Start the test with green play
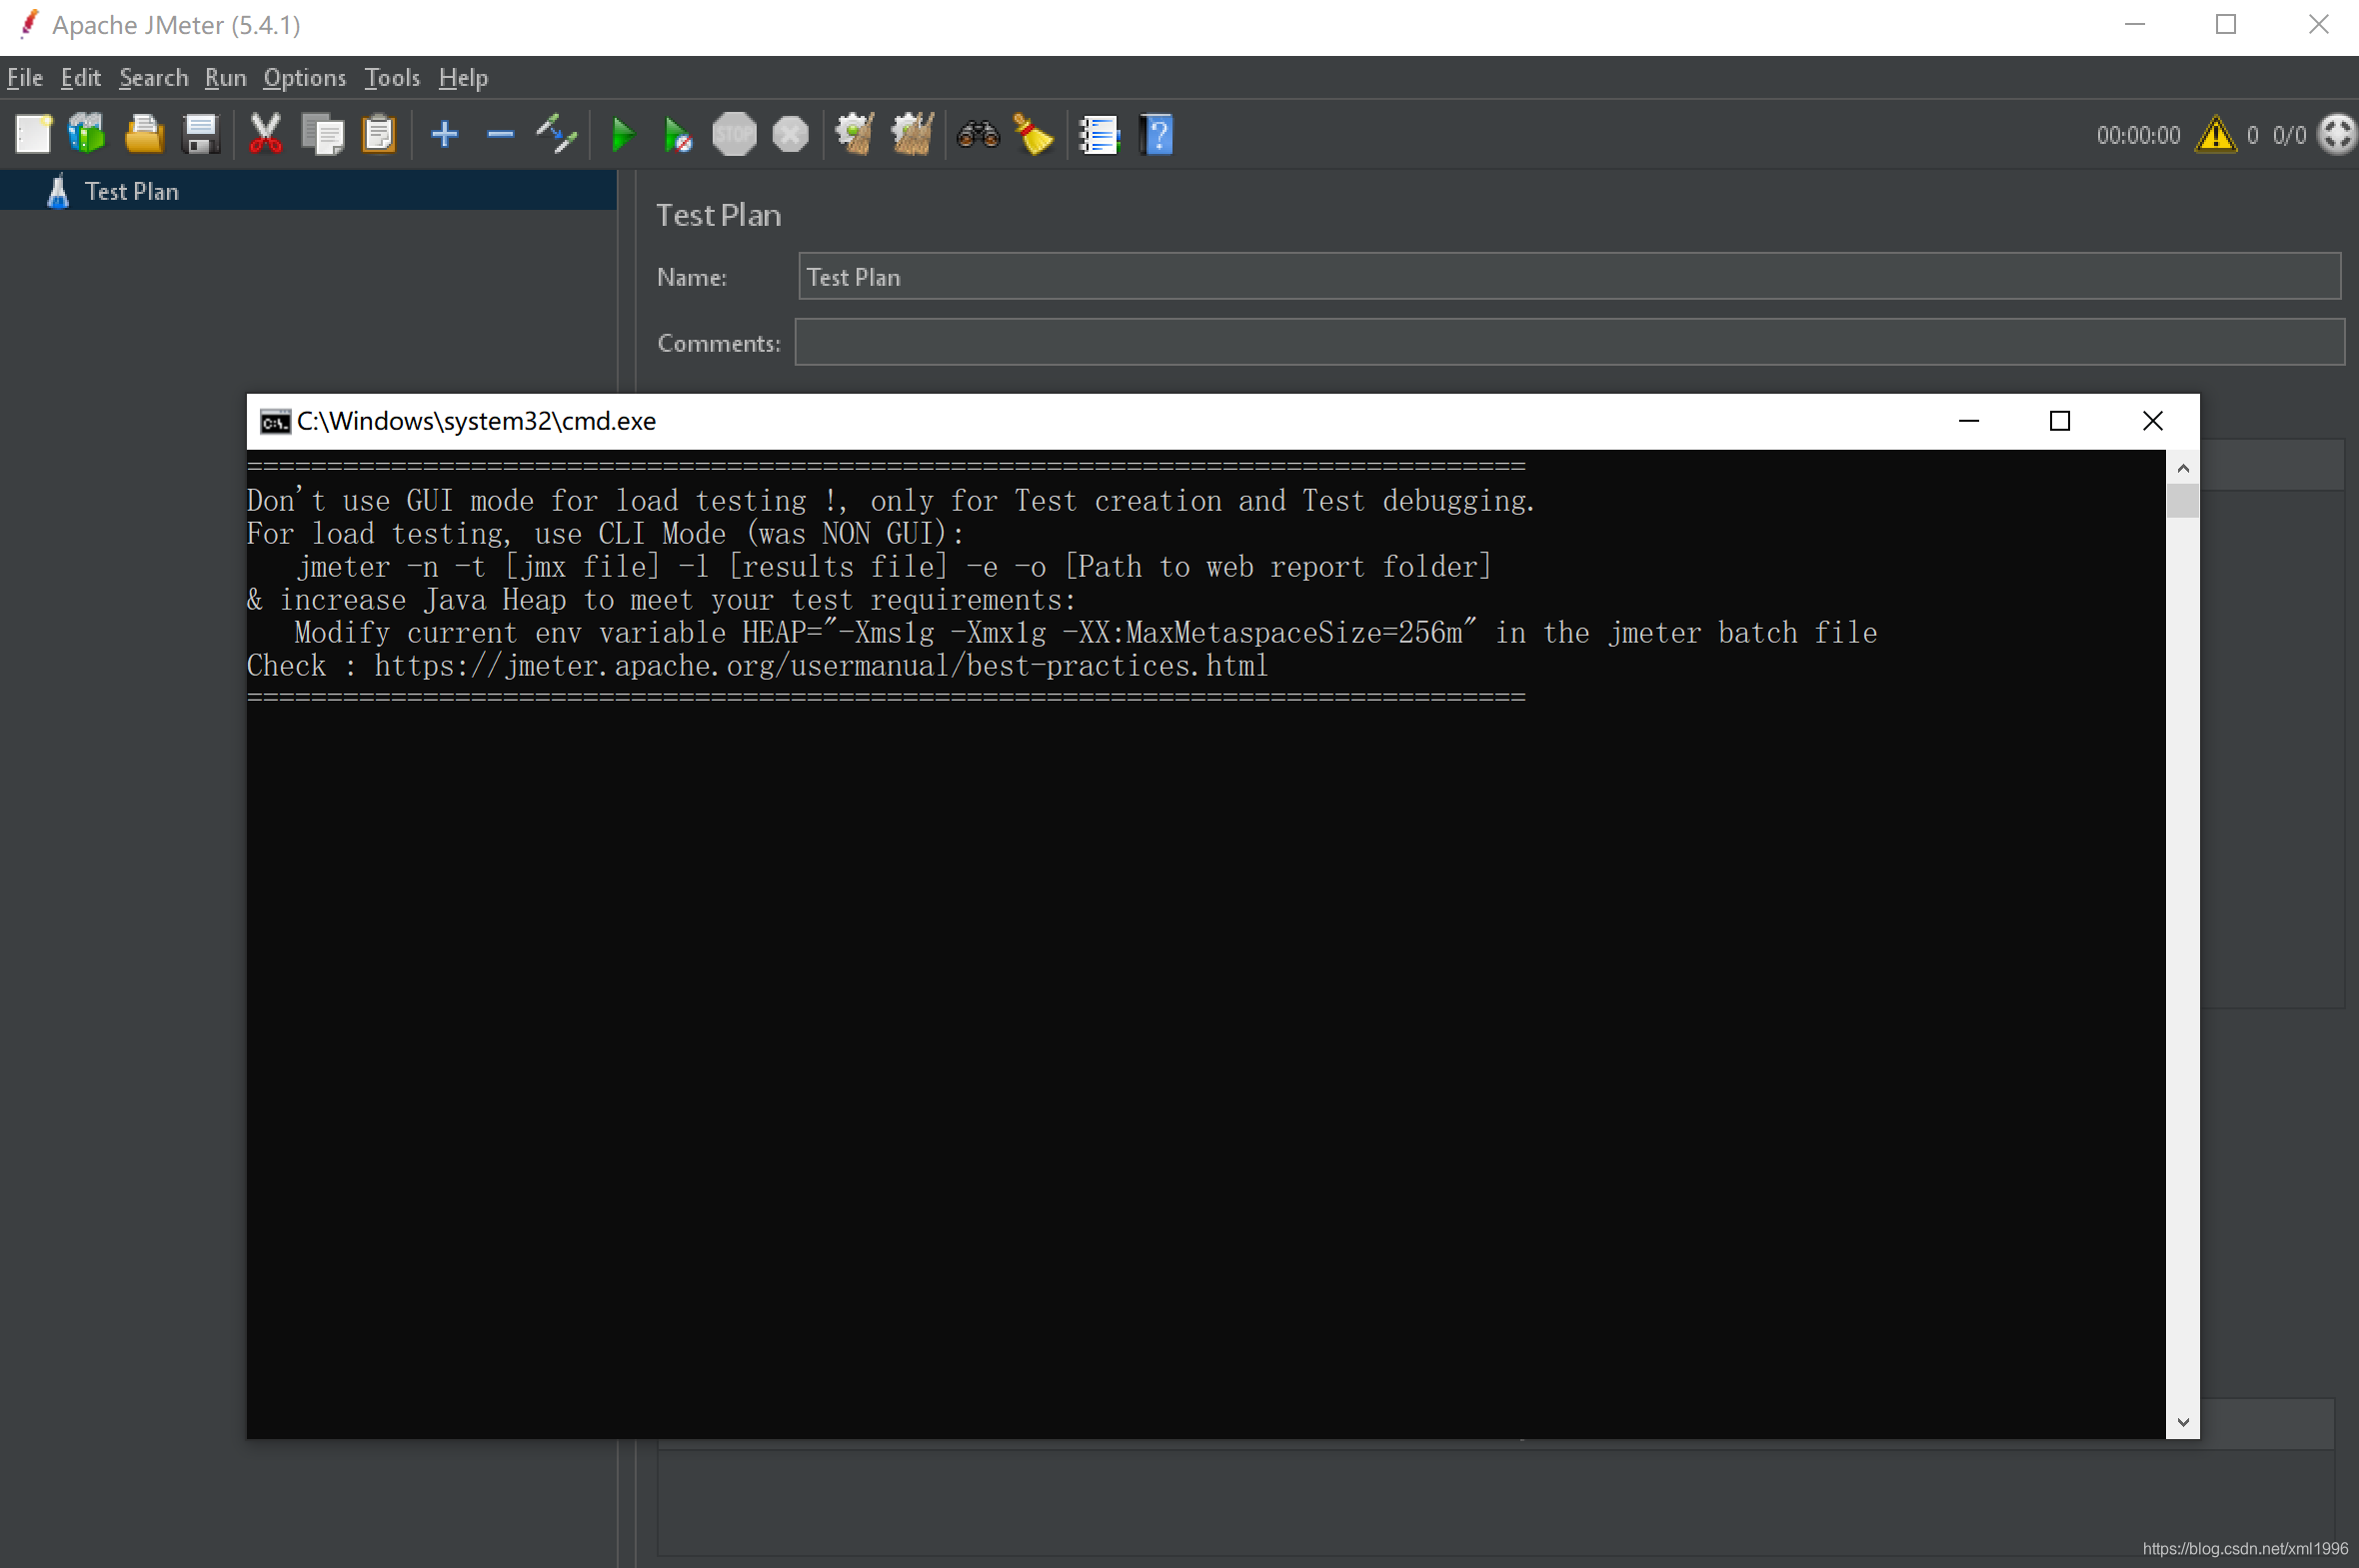Viewport: 2359px width, 1568px height. [x=622, y=134]
